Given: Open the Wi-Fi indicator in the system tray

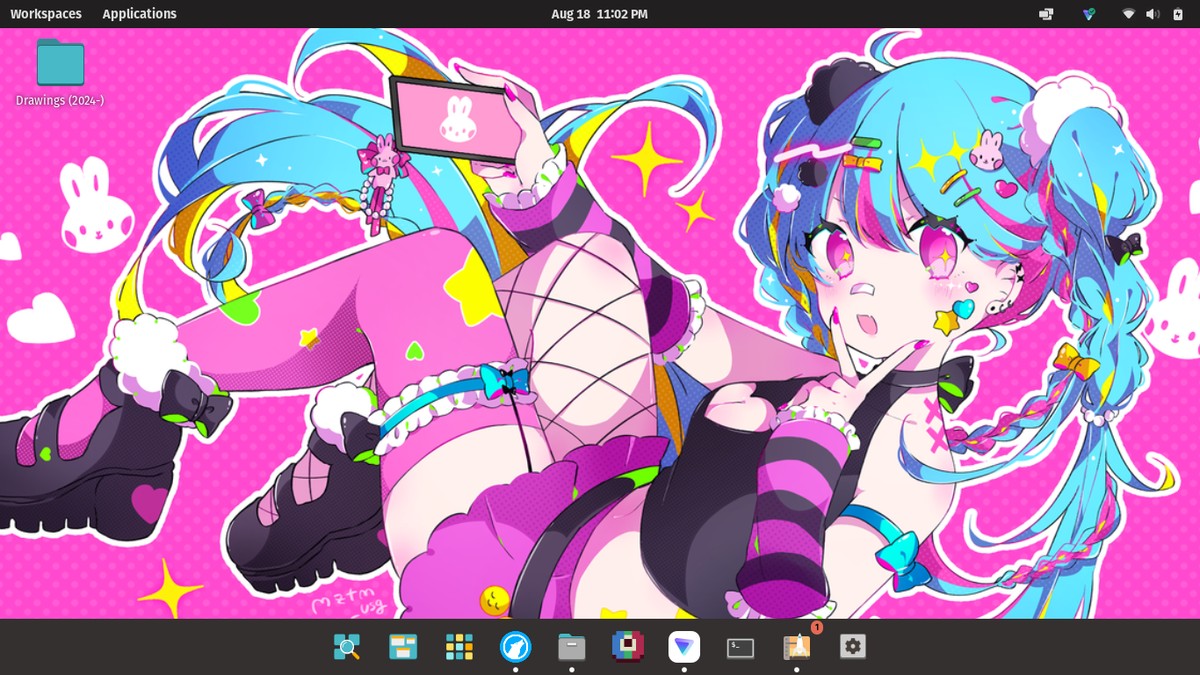Looking at the screenshot, I should (x=1127, y=15).
